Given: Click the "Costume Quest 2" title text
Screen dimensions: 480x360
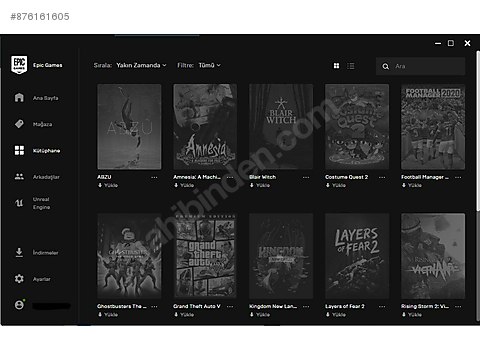Looking at the screenshot, I should click(x=347, y=177).
